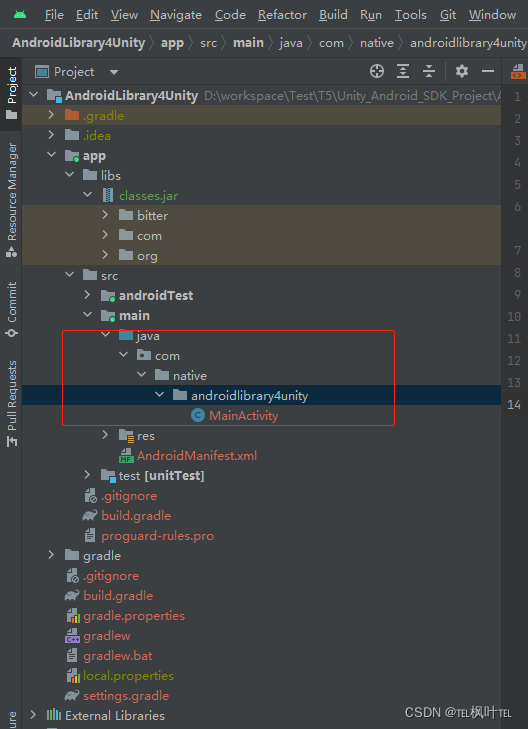
Task: Select the src folder row
Action: click(x=261, y=275)
